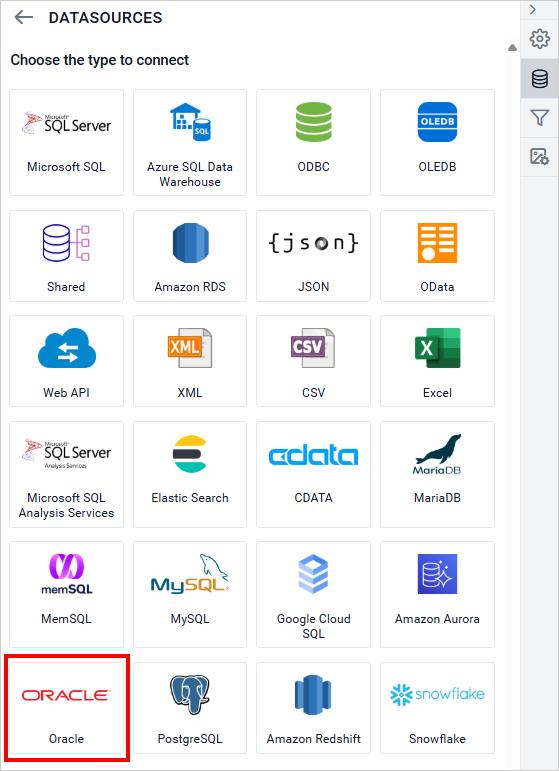Screen dimensions: 559x771
Task: Select the JSON datasource tile
Action: 313,256
